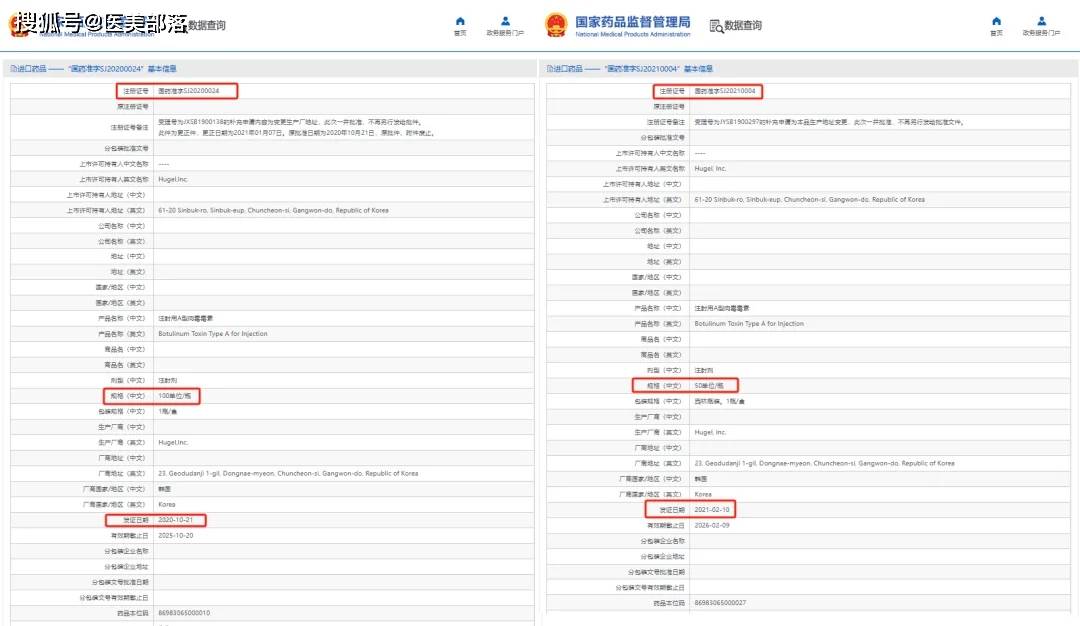The height and width of the screenshot is (626, 1080).
Task: Click the 数据查询 search icon on right page
Action: [716, 26]
